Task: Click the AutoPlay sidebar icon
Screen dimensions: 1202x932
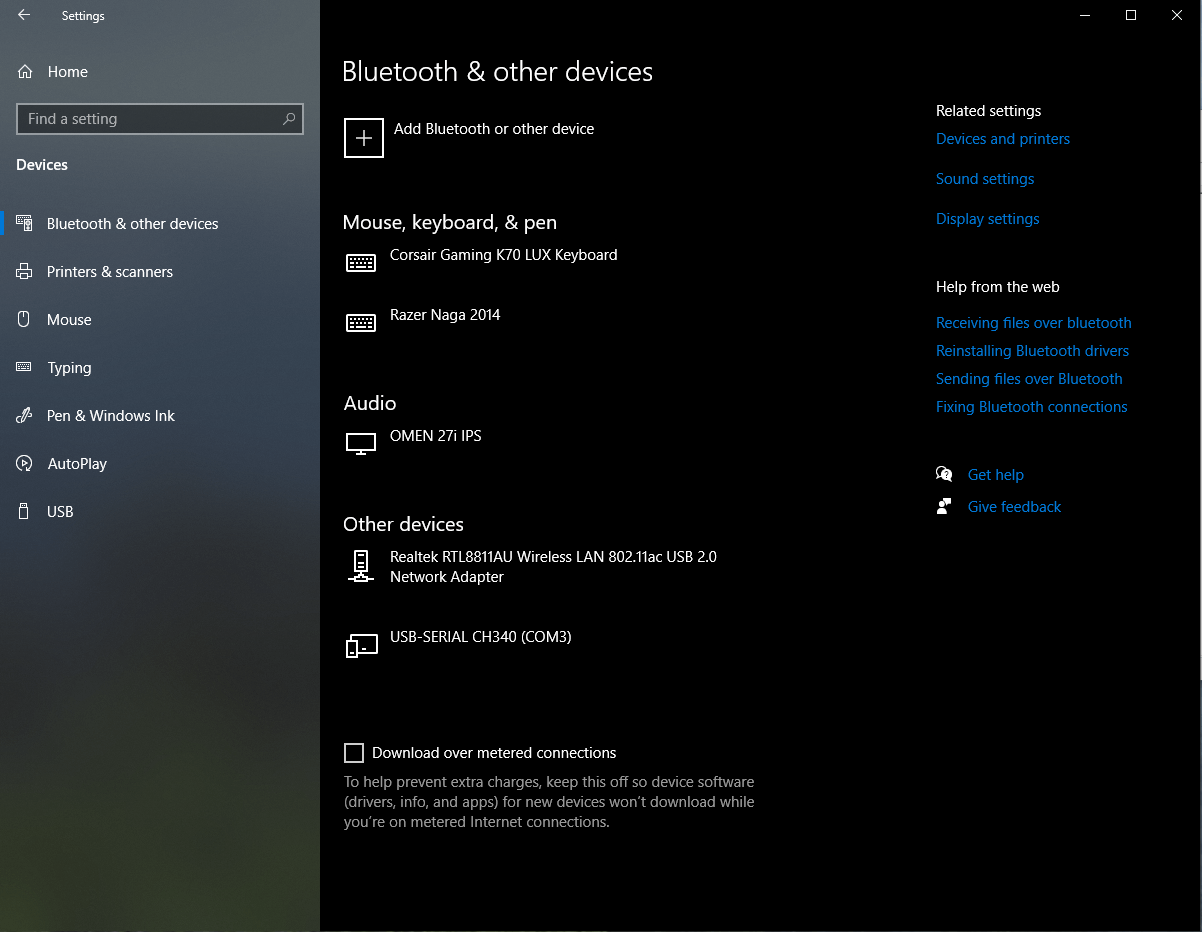Action: coord(27,463)
